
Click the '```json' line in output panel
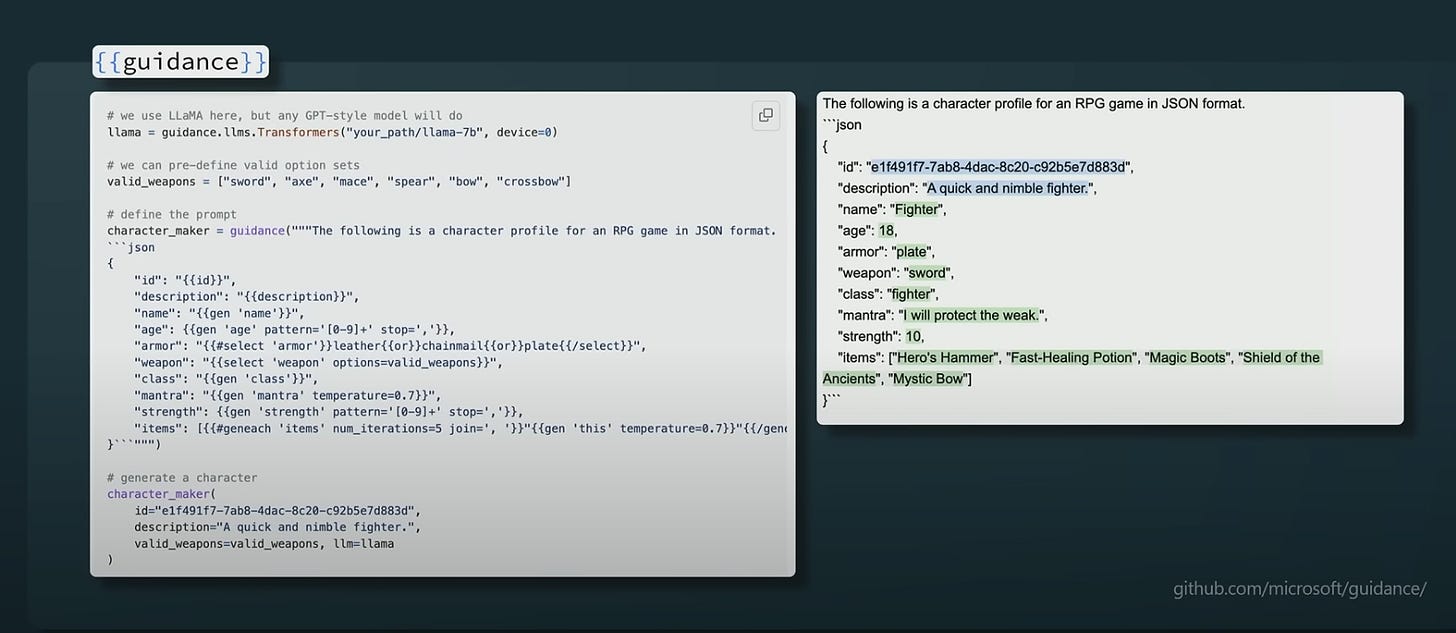pos(842,125)
